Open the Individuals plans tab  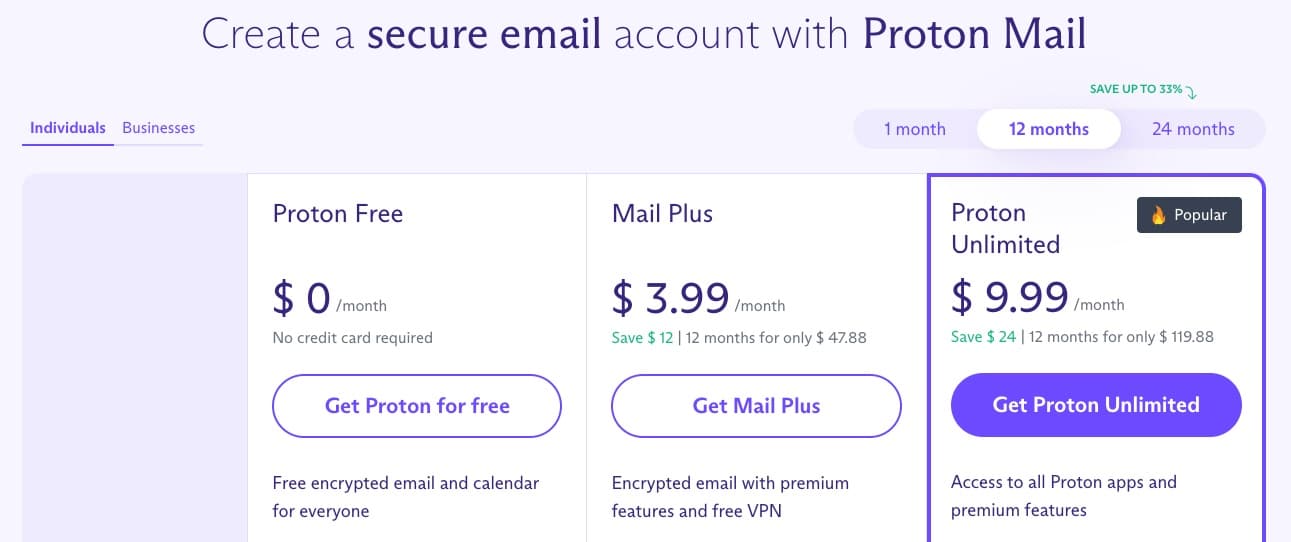pos(68,128)
